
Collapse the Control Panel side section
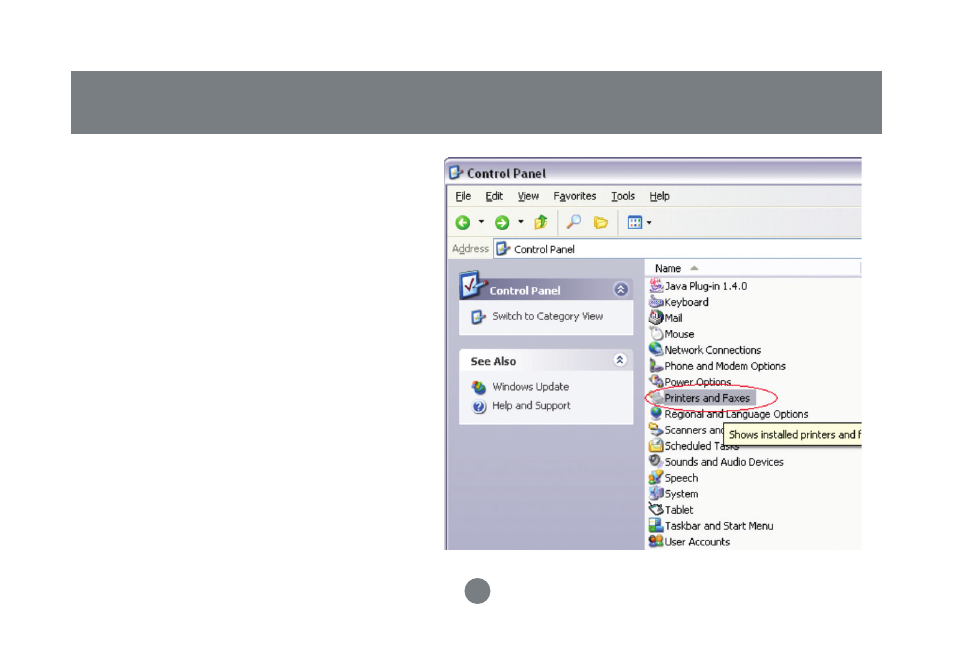click(x=621, y=290)
